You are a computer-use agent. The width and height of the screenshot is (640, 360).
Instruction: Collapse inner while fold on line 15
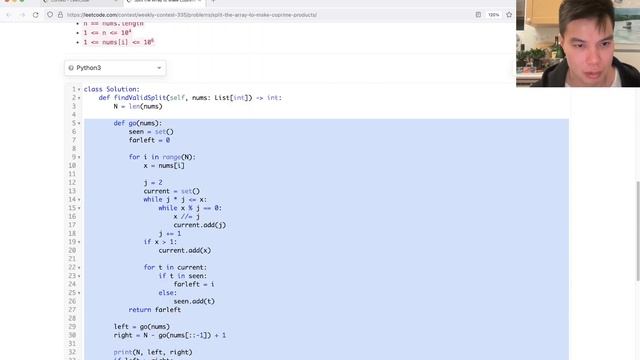tap(79, 208)
